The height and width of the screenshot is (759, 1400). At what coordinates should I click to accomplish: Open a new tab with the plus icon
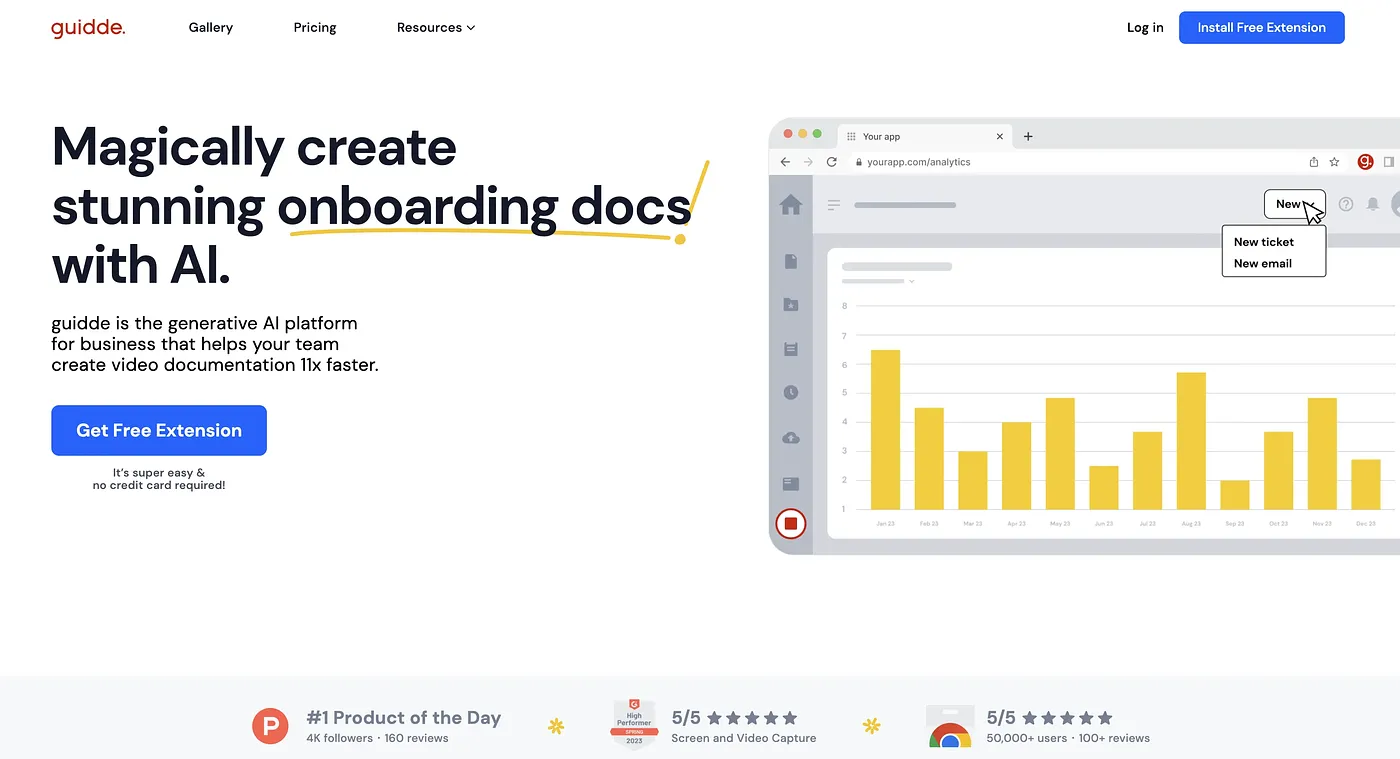pyautogui.click(x=1028, y=136)
